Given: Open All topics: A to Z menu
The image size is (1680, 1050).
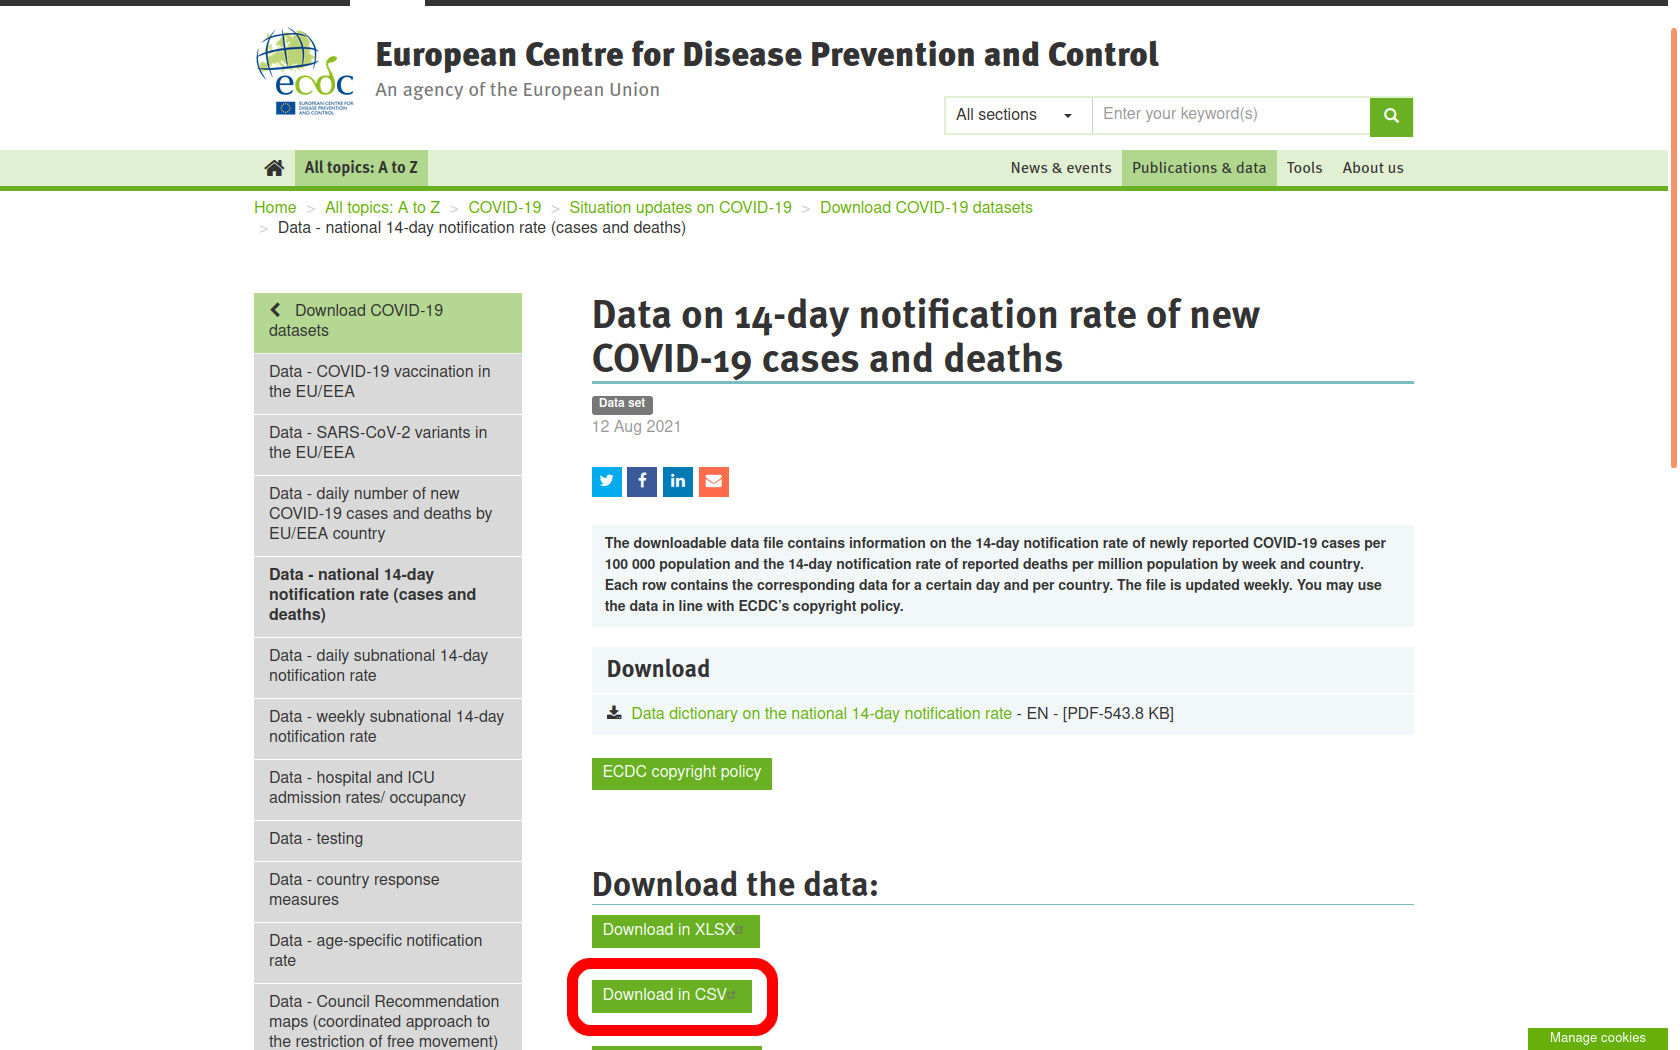Looking at the screenshot, I should (361, 168).
